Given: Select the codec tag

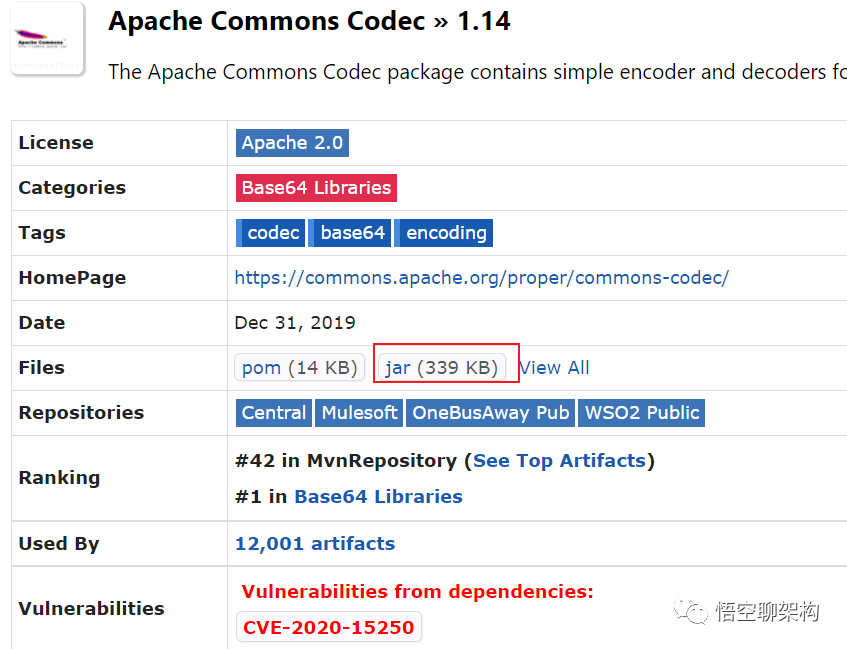Looking at the screenshot, I should 272,233.
